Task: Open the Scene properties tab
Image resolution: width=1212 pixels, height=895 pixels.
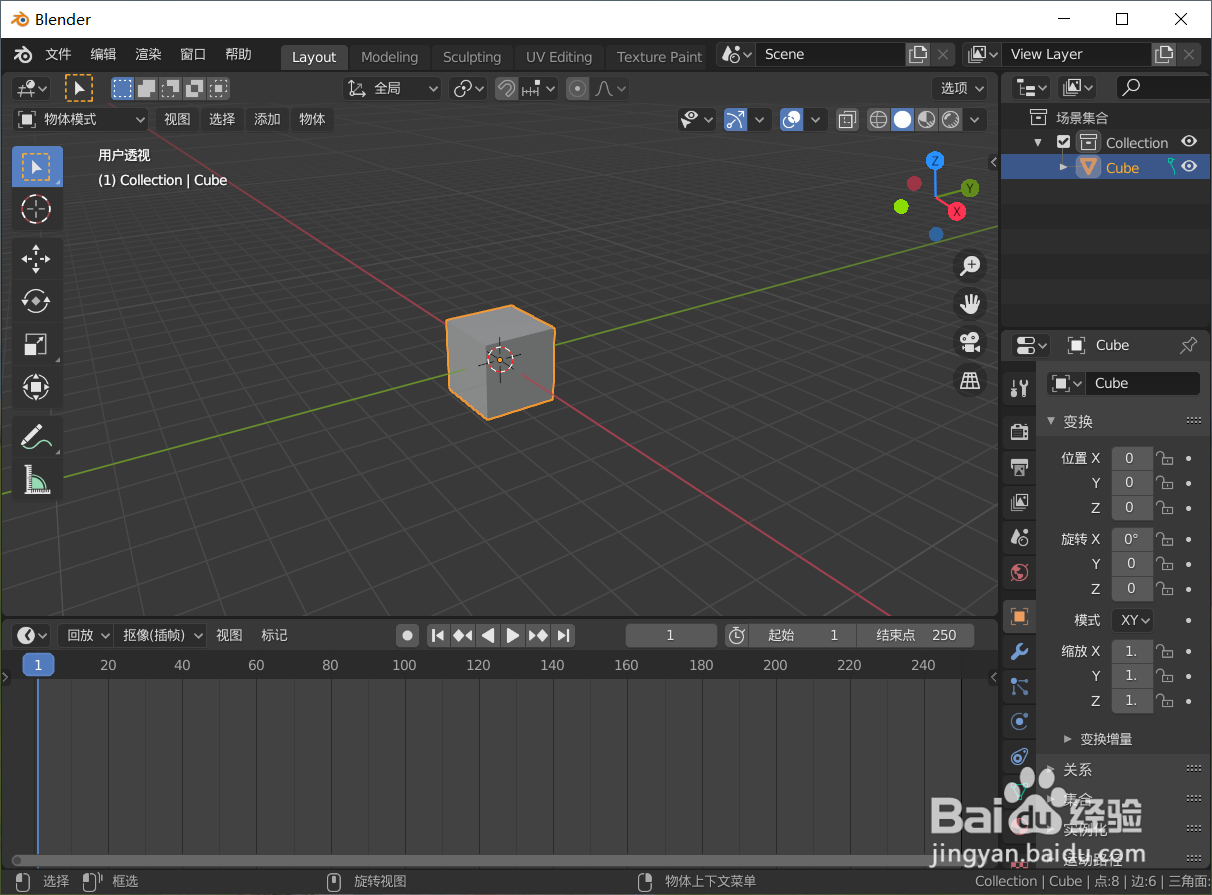Action: (x=1019, y=537)
